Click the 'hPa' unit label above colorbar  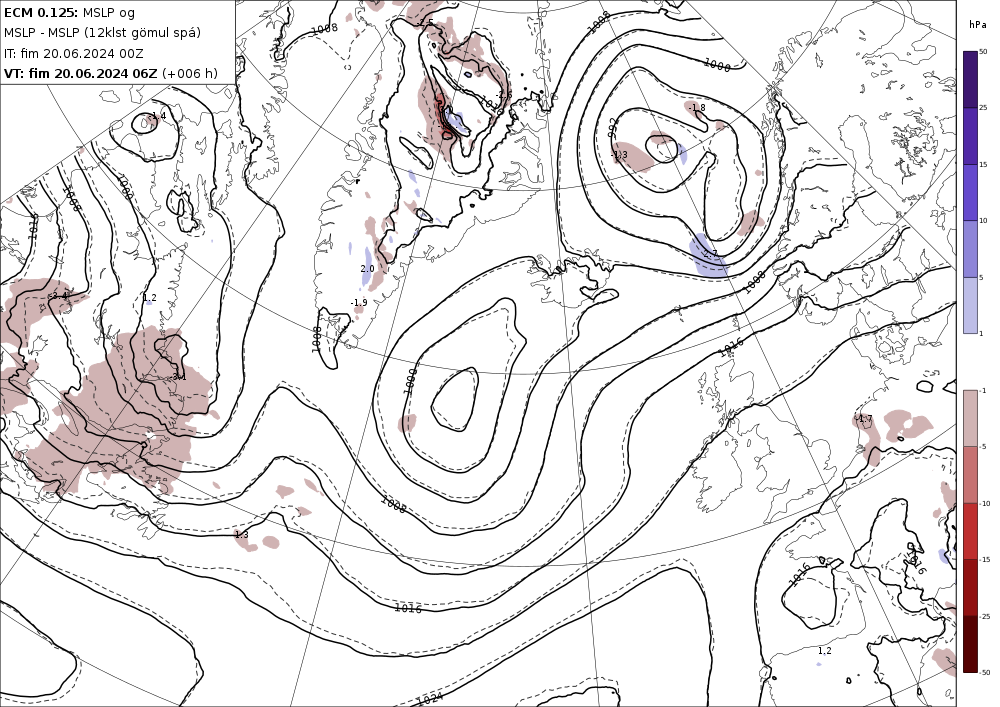978,25
